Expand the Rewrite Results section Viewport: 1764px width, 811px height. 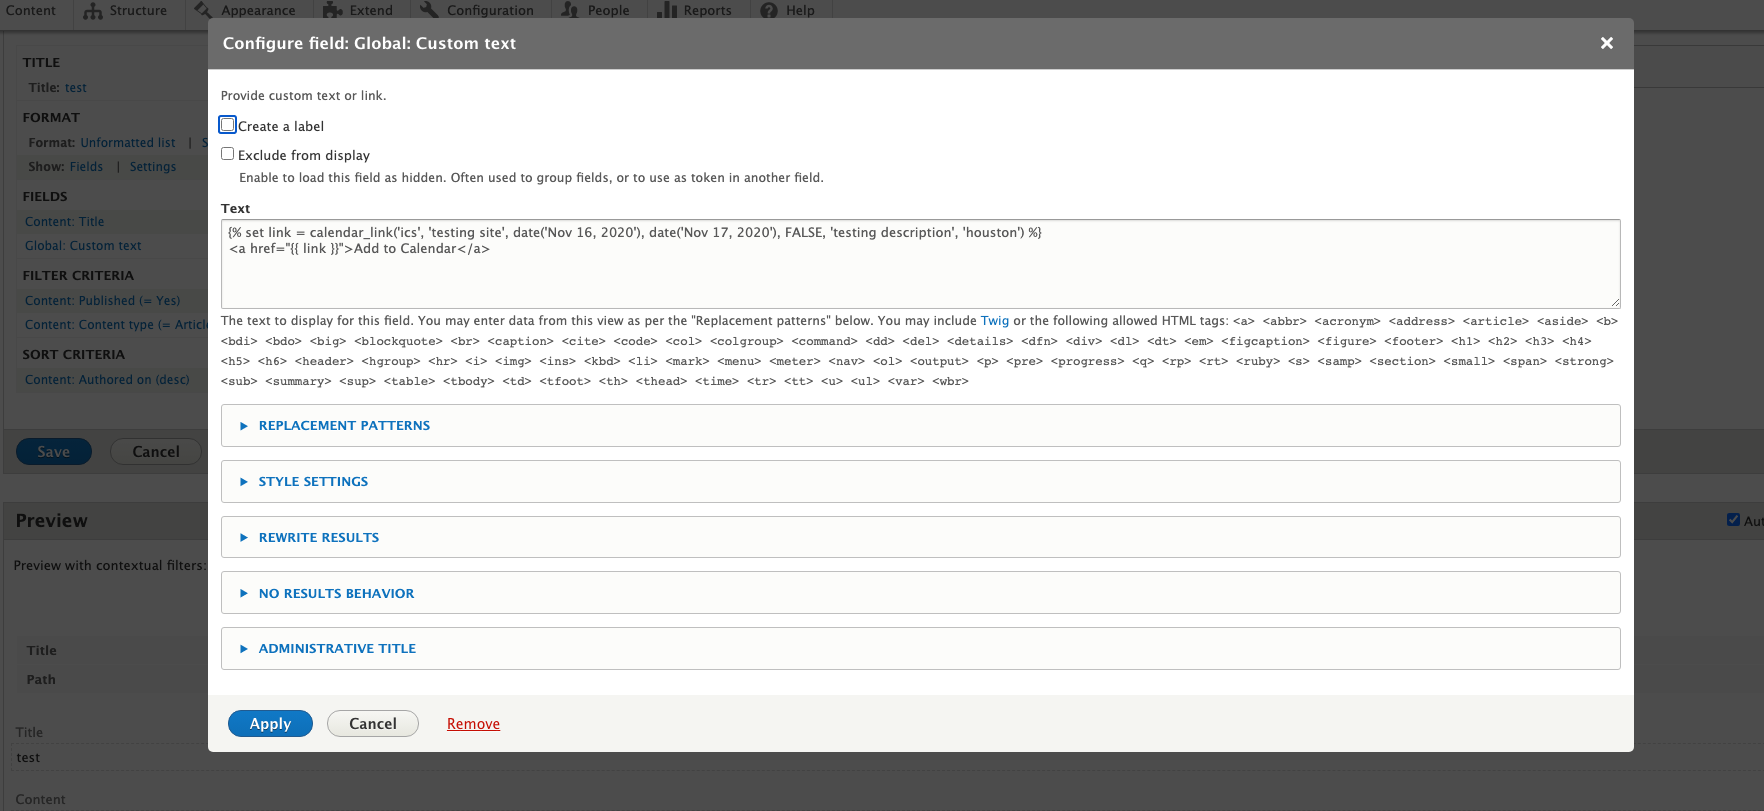pos(318,538)
